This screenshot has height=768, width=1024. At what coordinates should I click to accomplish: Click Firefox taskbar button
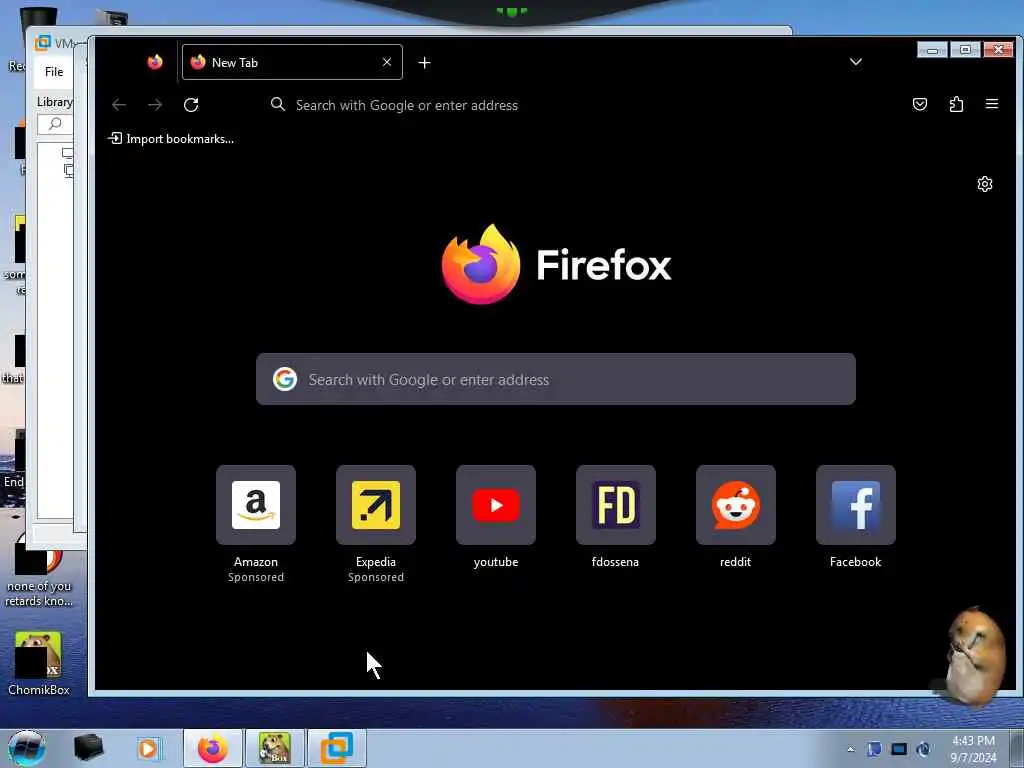coord(213,748)
